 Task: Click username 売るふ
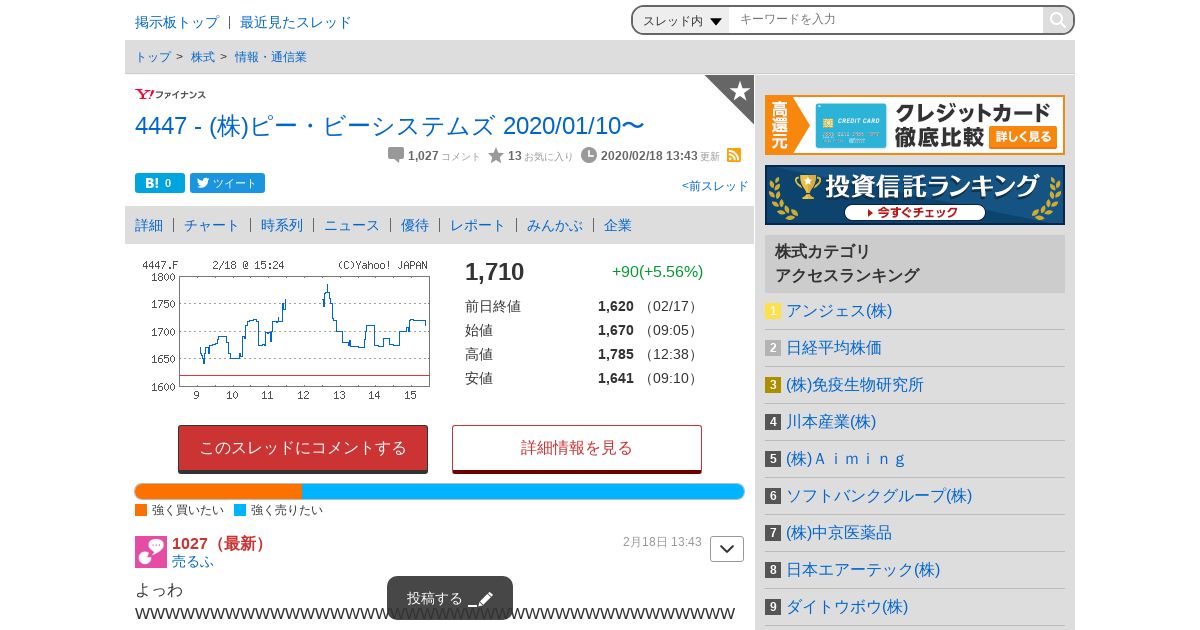(193, 562)
